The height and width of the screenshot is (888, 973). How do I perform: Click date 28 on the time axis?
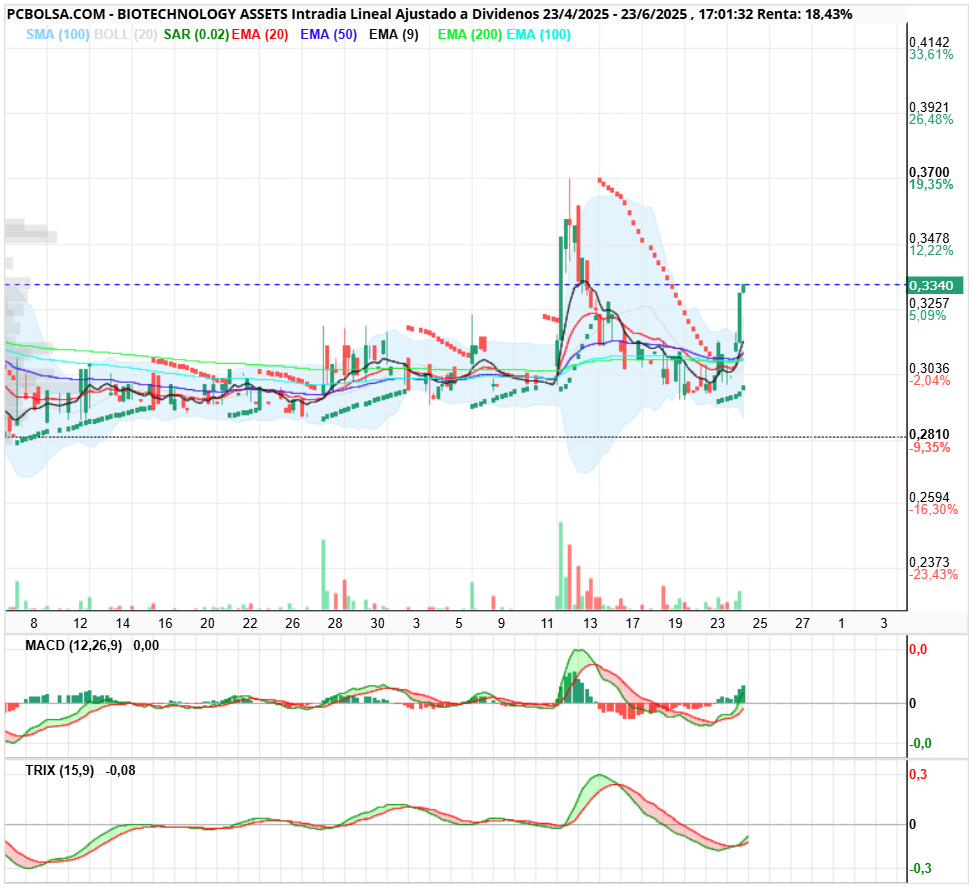(x=335, y=623)
